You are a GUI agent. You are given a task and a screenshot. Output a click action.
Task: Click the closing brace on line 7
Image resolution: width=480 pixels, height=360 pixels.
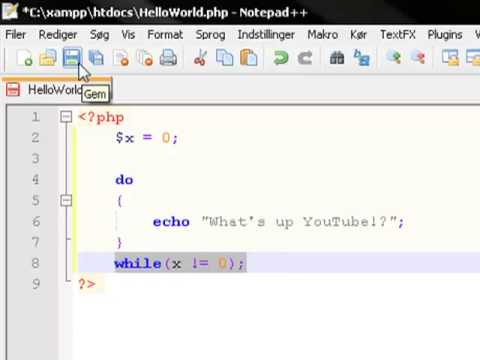point(120,243)
